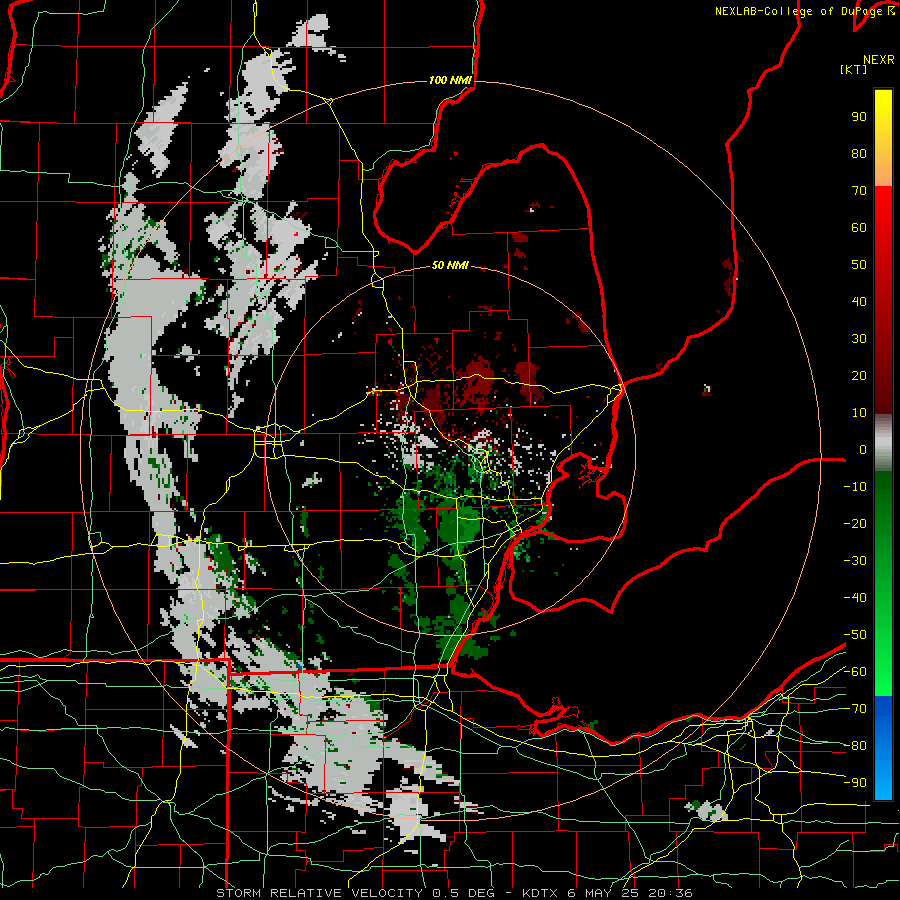Click the 50 NMI range ring label
The width and height of the screenshot is (900, 900).
[449, 265]
